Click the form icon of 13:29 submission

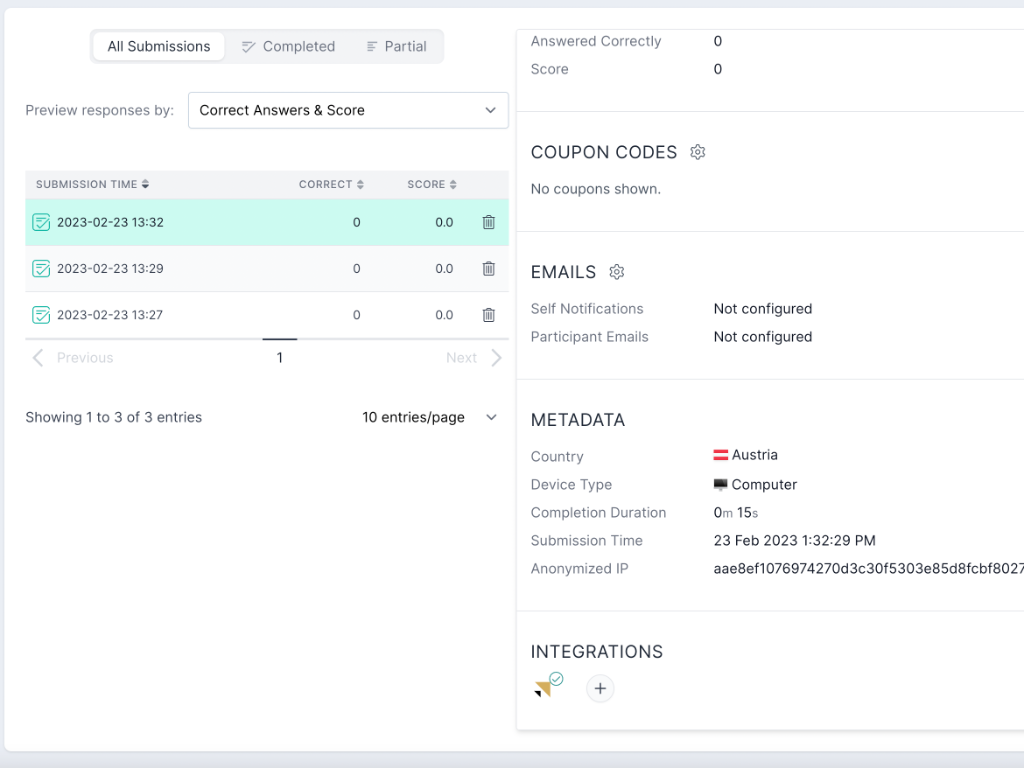pyautogui.click(x=41, y=268)
